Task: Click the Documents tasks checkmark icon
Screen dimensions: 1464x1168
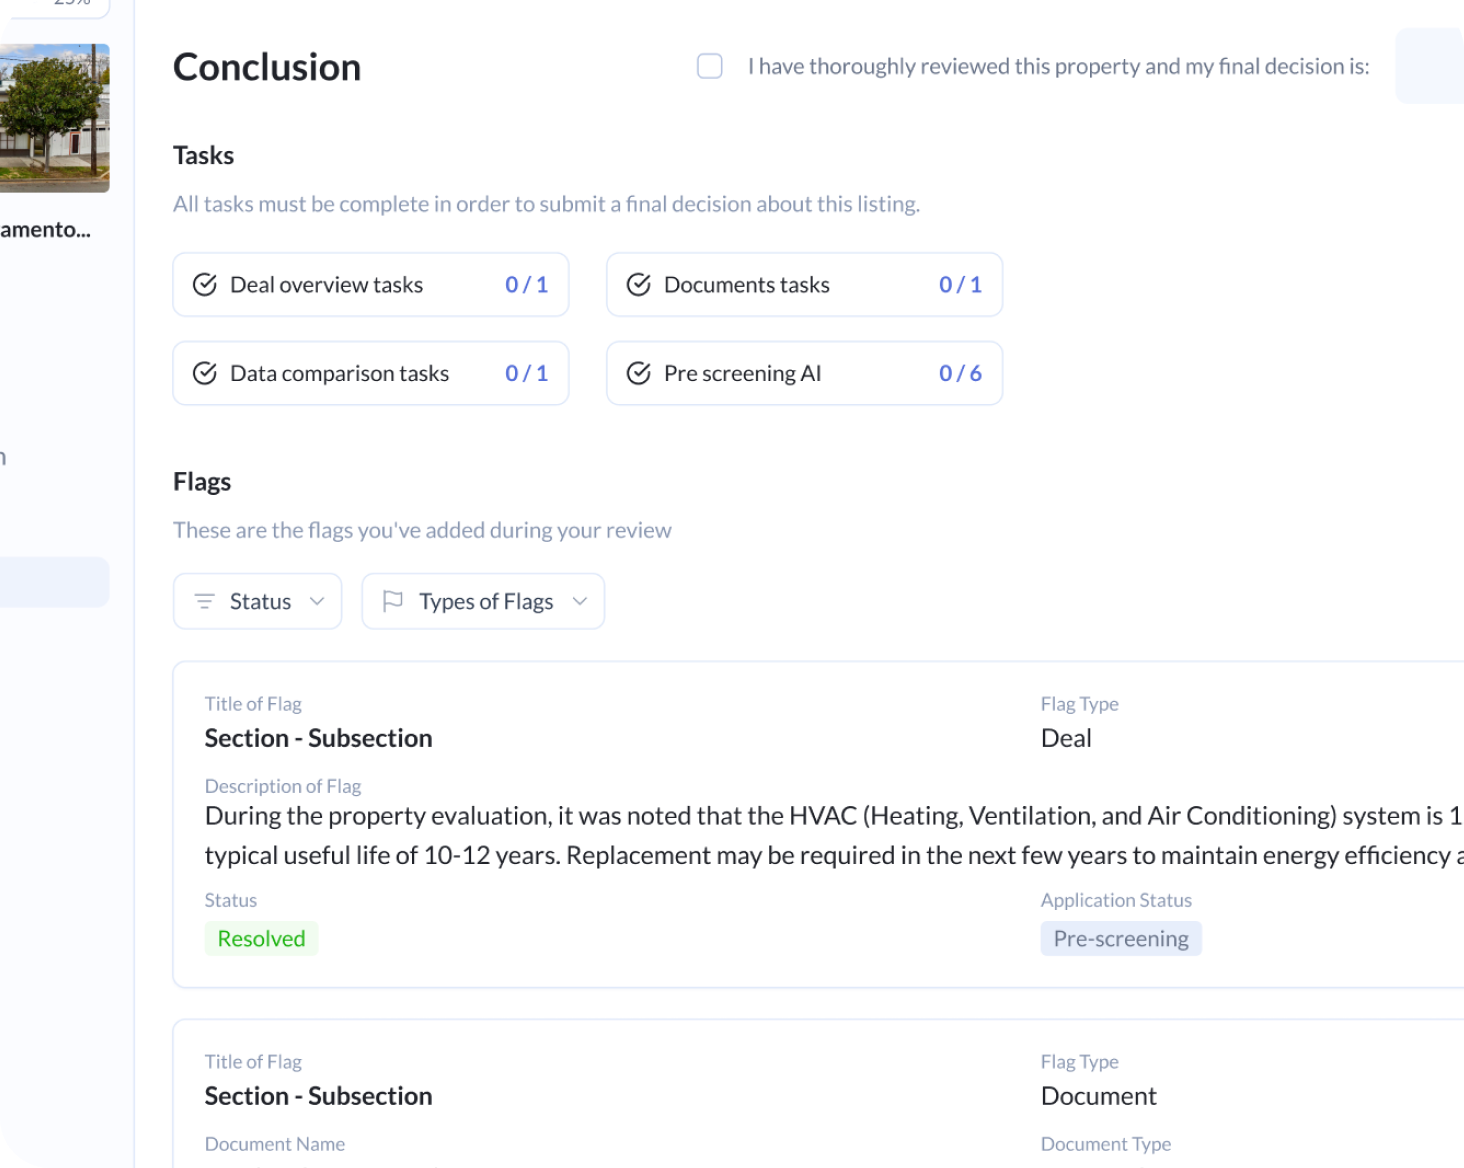Action: click(x=638, y=285)
